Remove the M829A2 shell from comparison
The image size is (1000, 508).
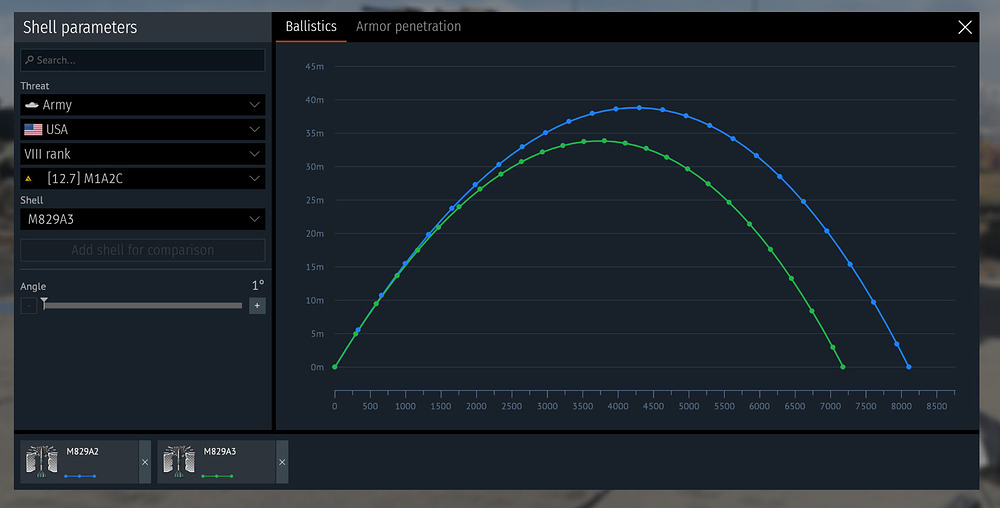tap(145, 462)
